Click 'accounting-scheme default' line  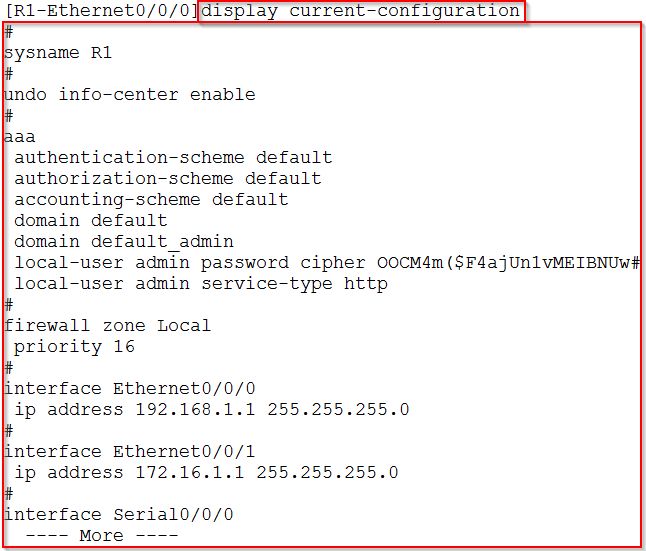point(152,200)
